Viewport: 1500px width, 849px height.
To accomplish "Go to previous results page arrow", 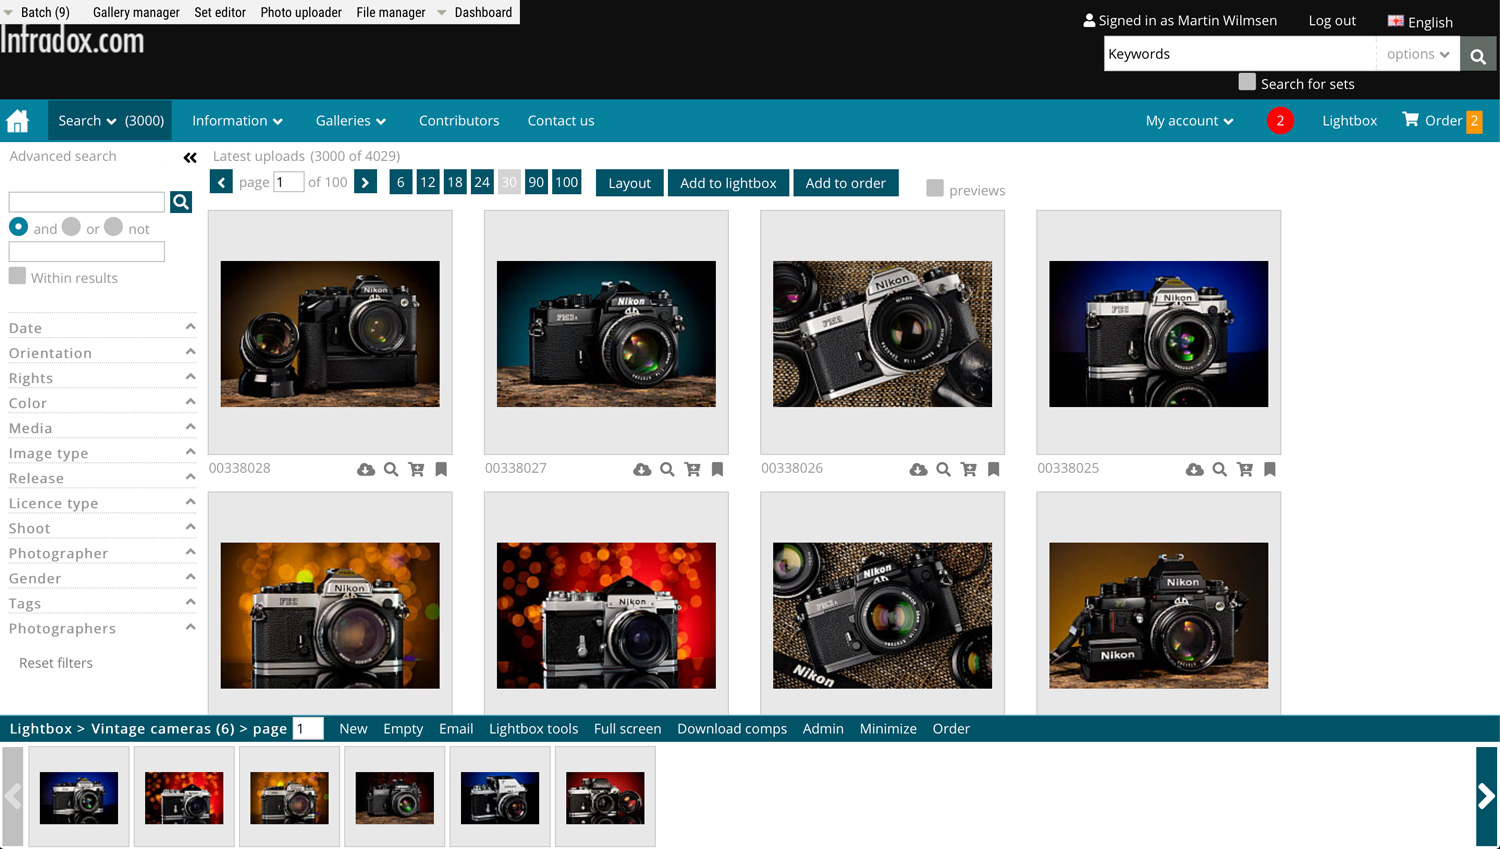I will tap(222, 182).
